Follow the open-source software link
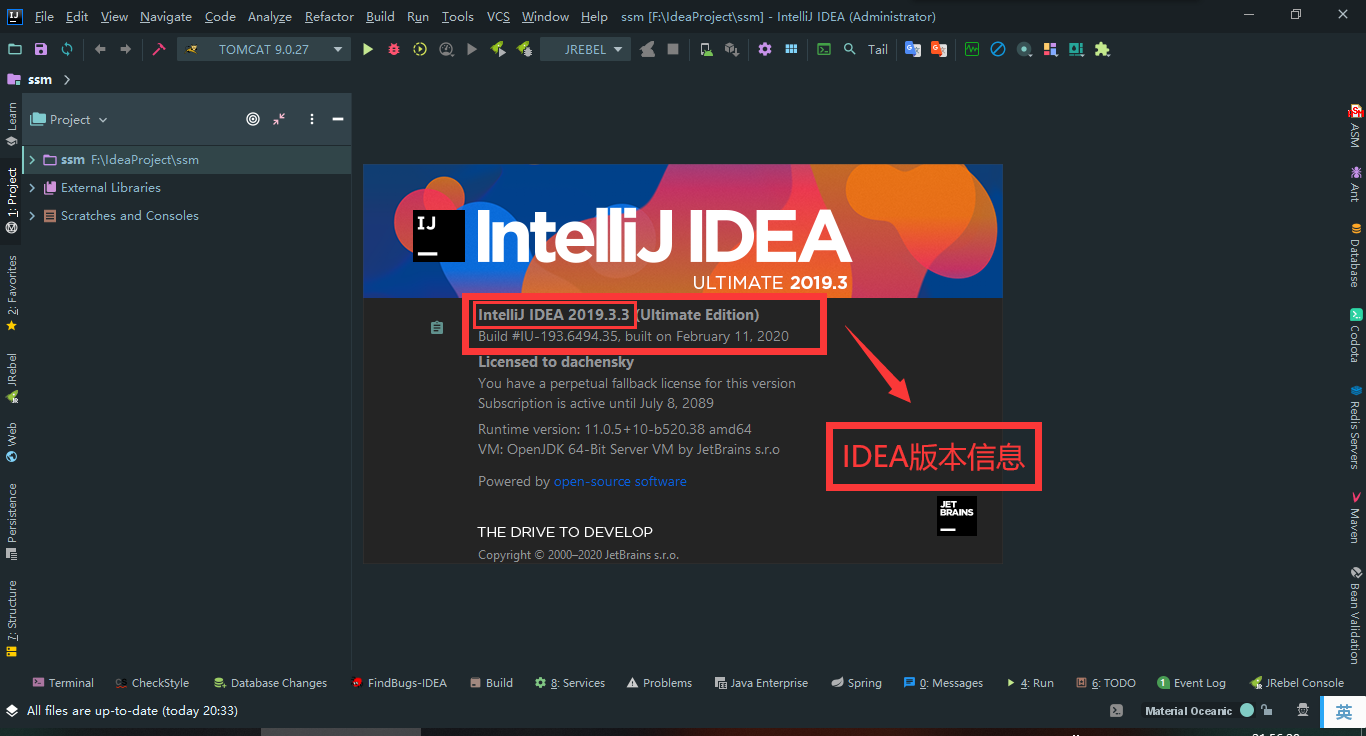This screenshot has height=736, width=1366. coord(620,481)
